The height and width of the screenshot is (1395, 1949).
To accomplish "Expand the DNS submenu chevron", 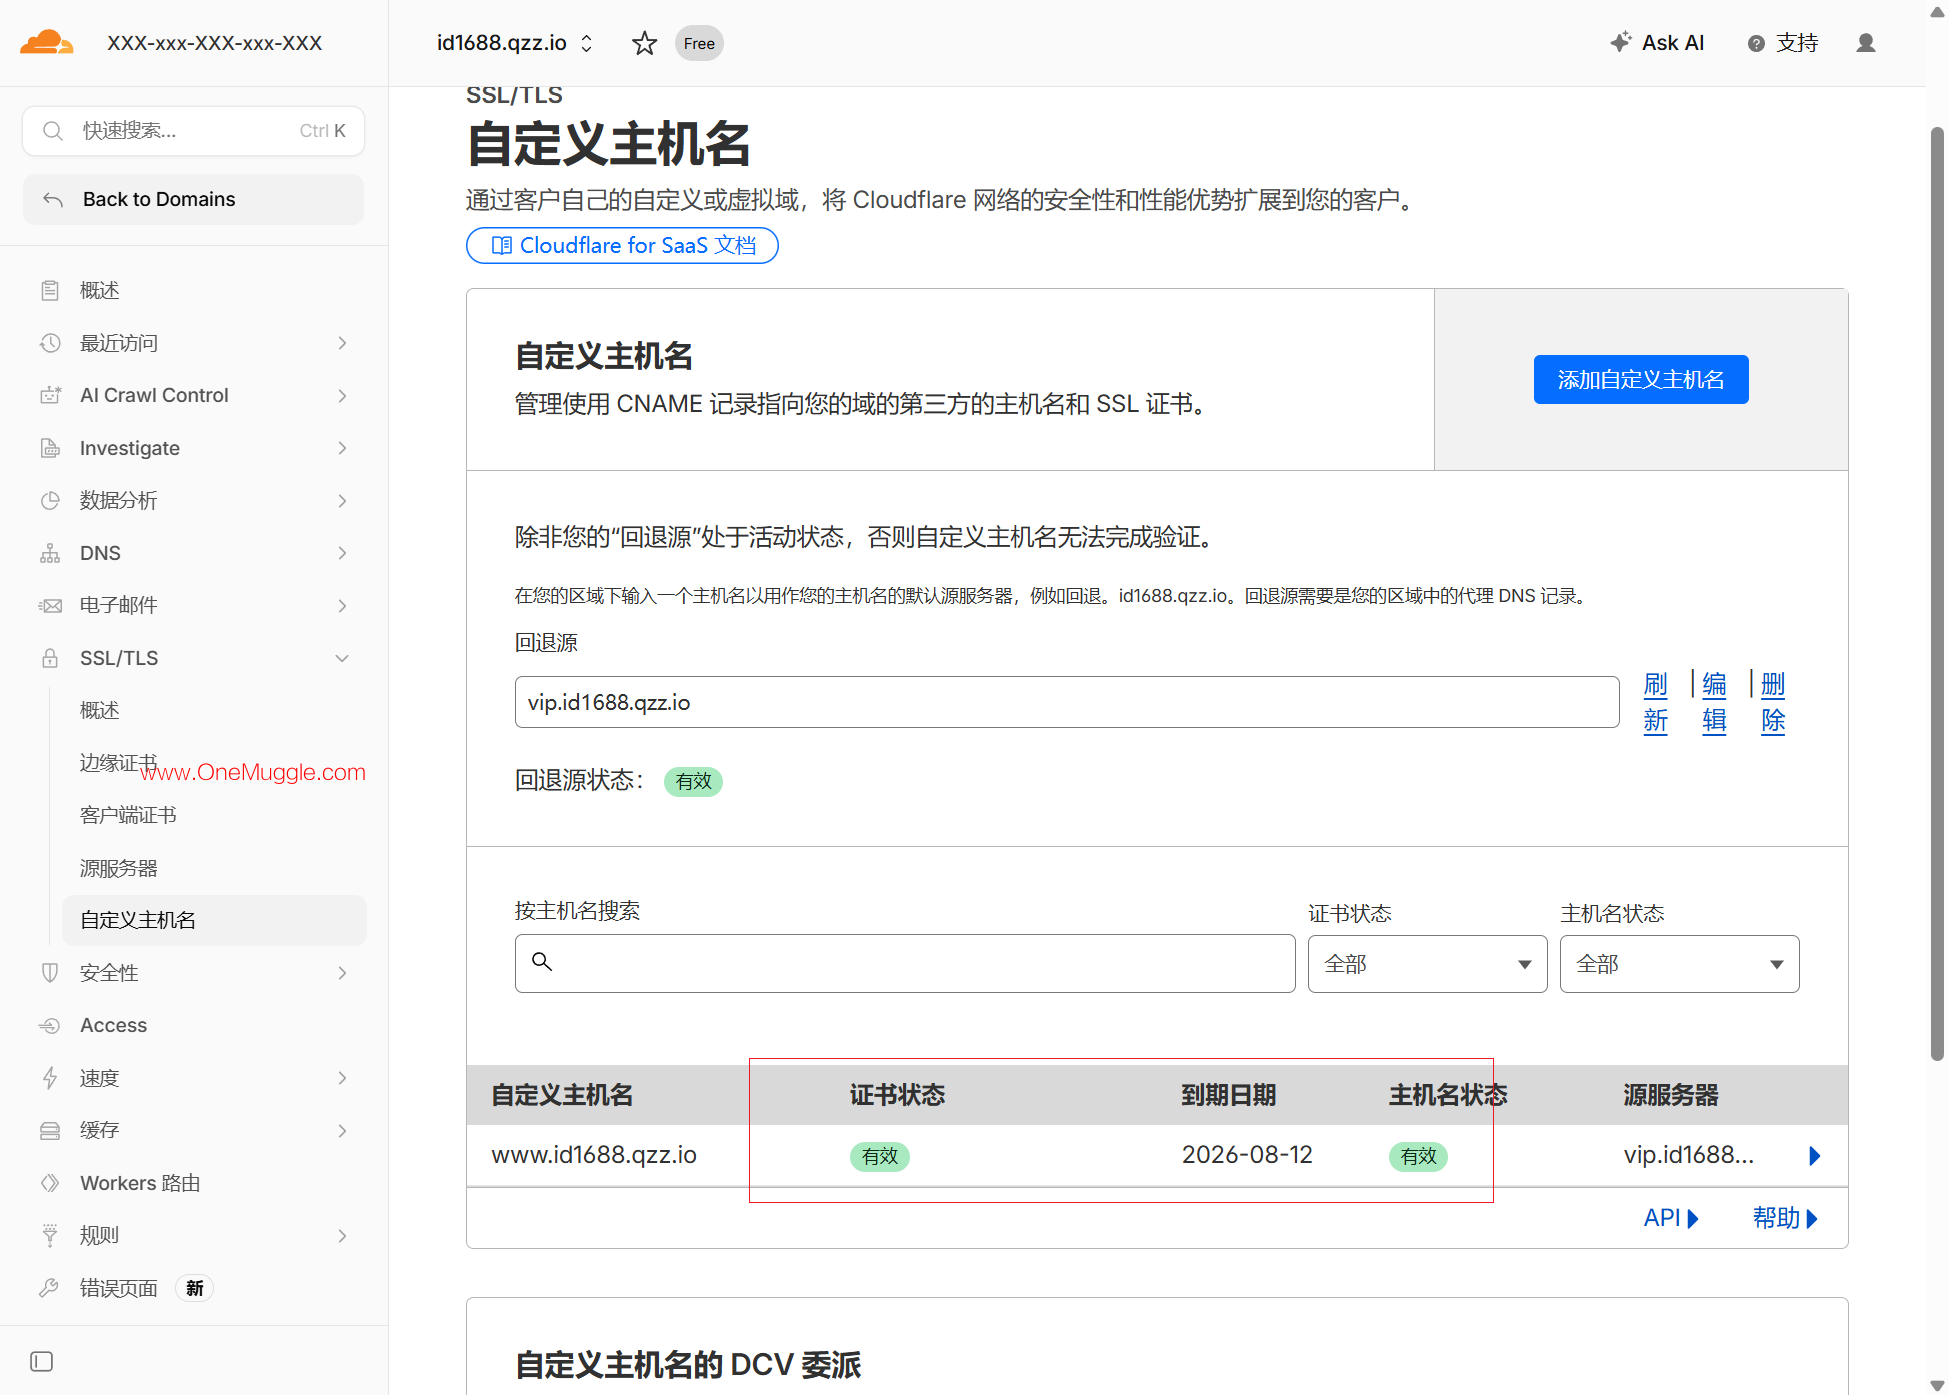I will [x=342, y=553].
